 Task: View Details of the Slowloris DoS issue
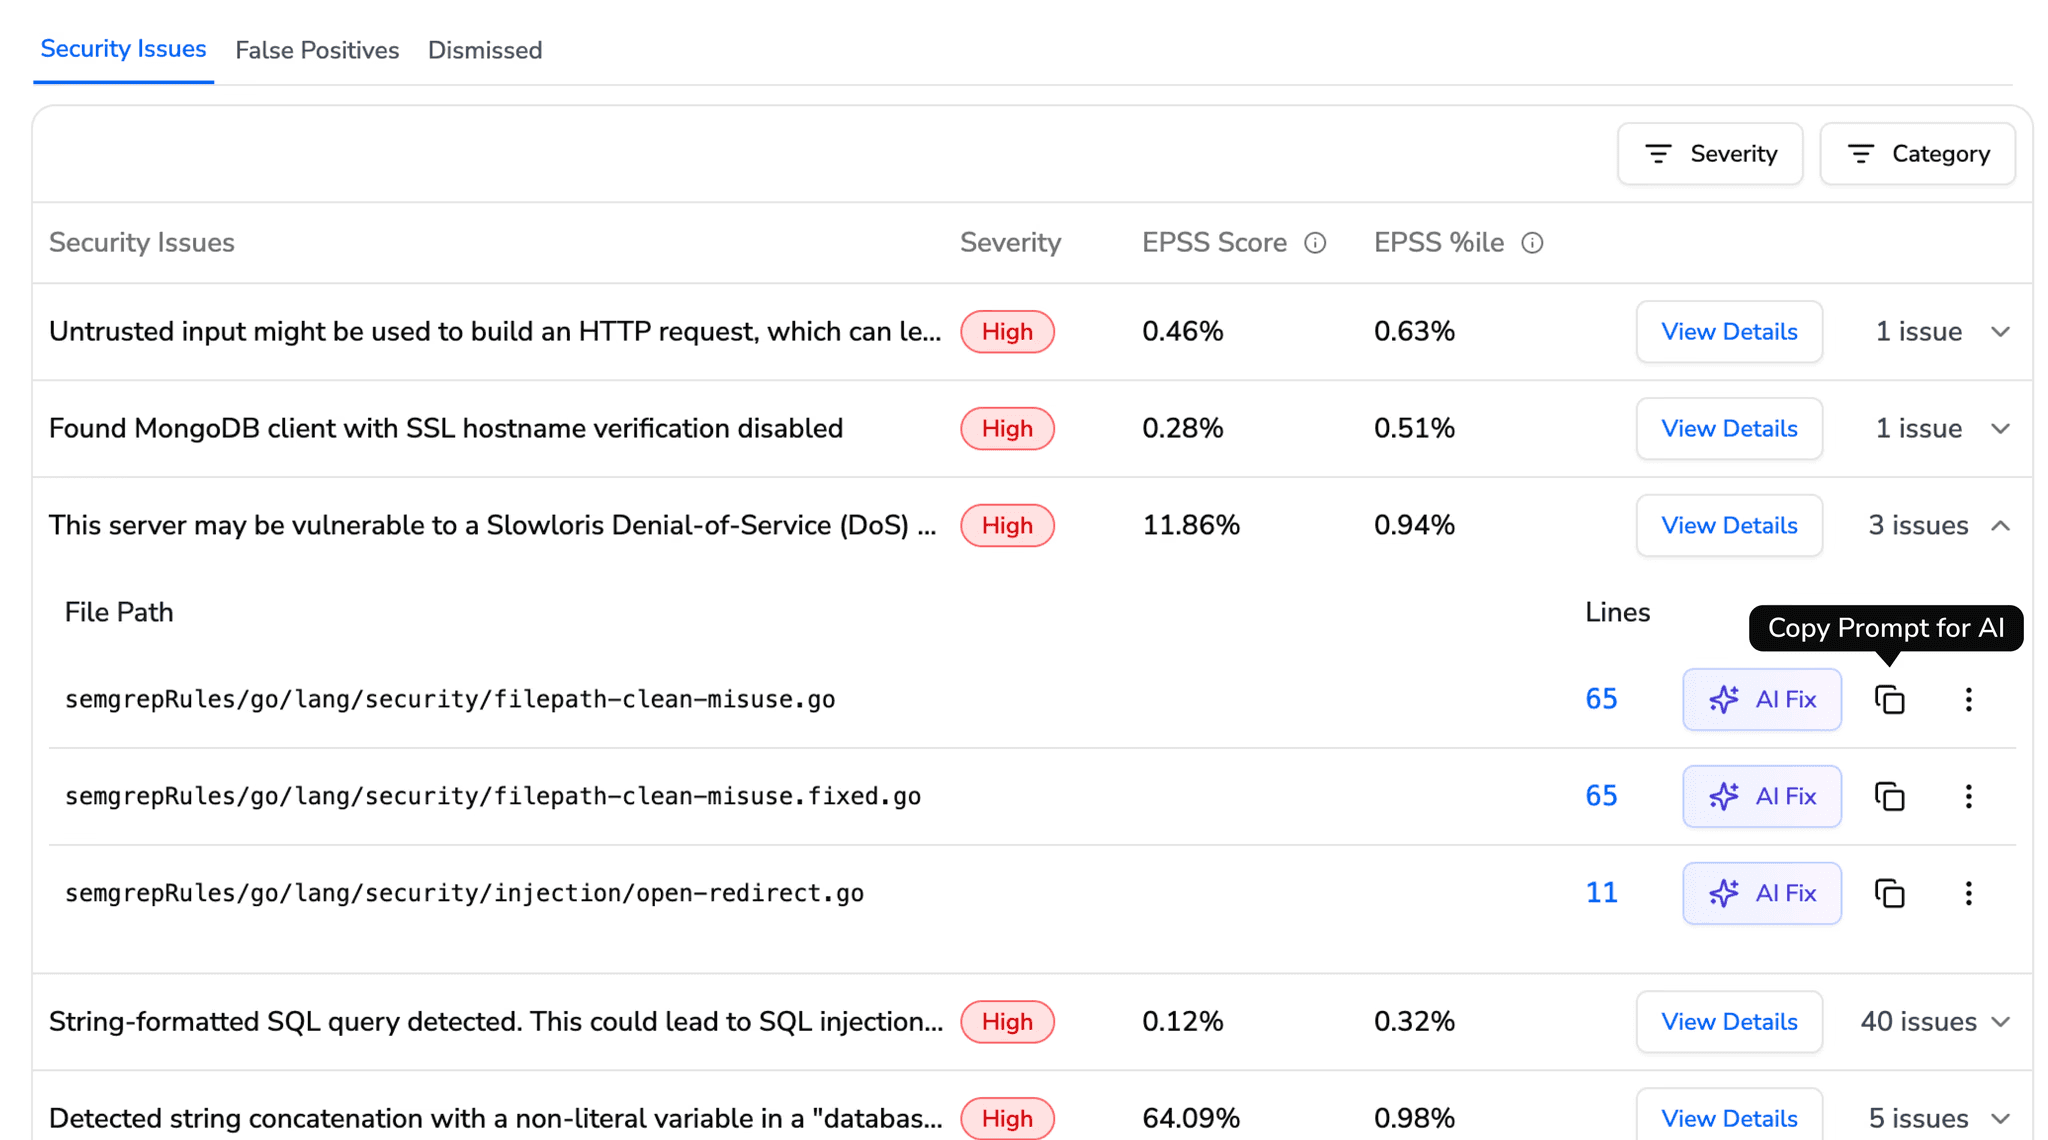[x=1729, y=525]
